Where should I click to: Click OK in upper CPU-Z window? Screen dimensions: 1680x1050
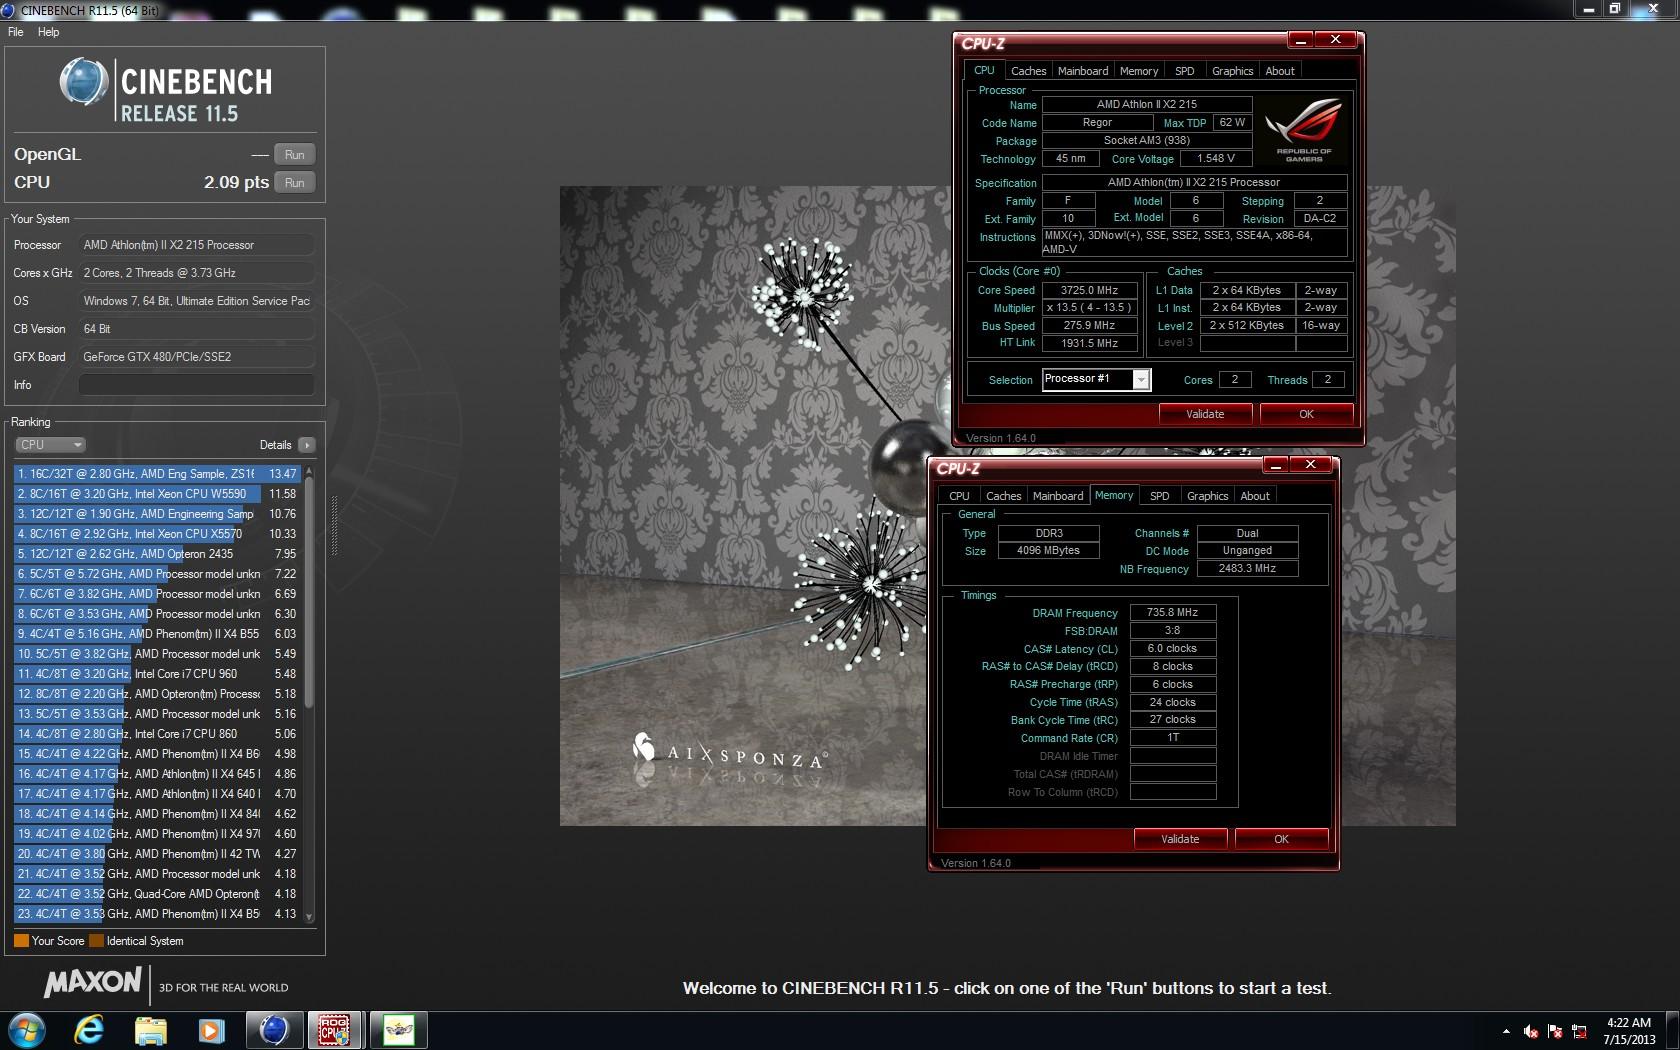(1306, 414)
